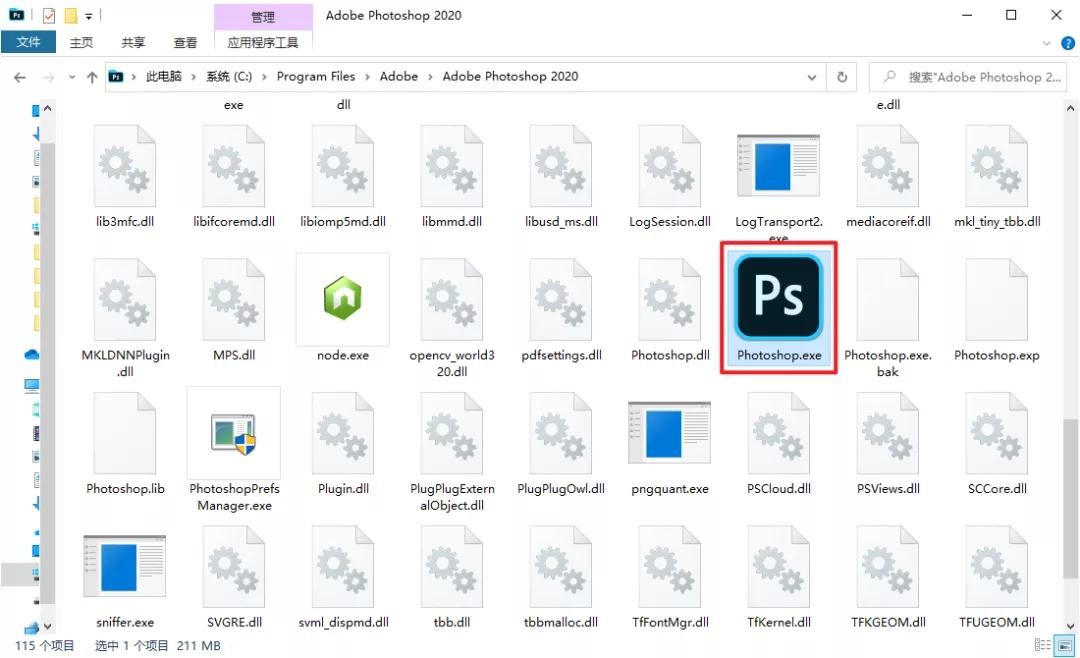
Task: Select the libiomp5md.dll file icon
Action: pyautogui.click(x=343, y=165)
